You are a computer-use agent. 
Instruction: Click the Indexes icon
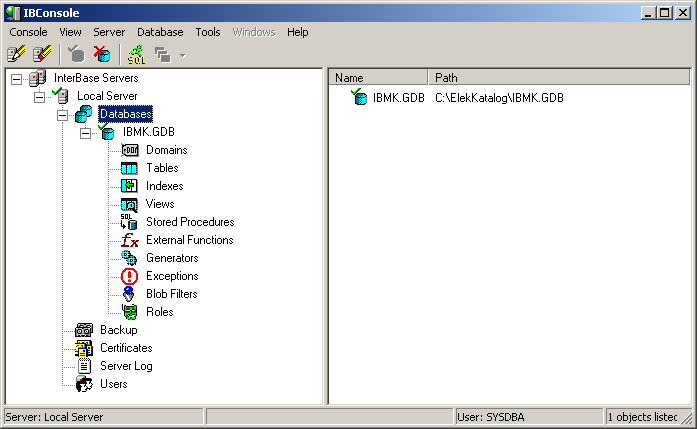129,186
